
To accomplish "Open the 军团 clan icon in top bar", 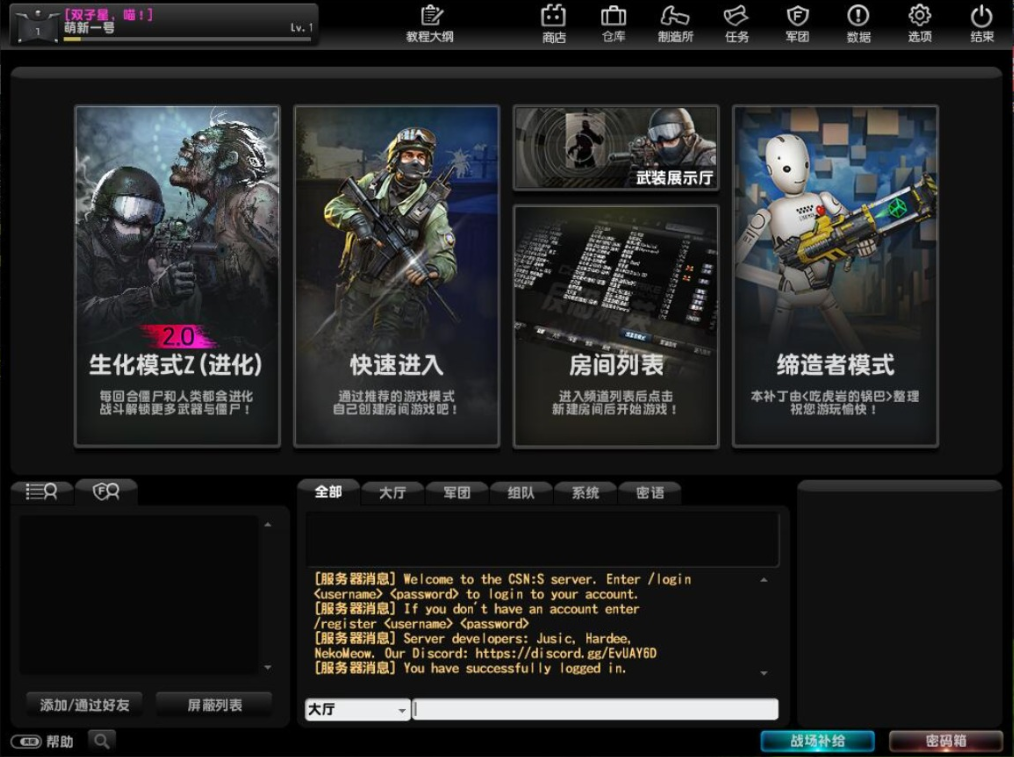I will coord(797,24).
